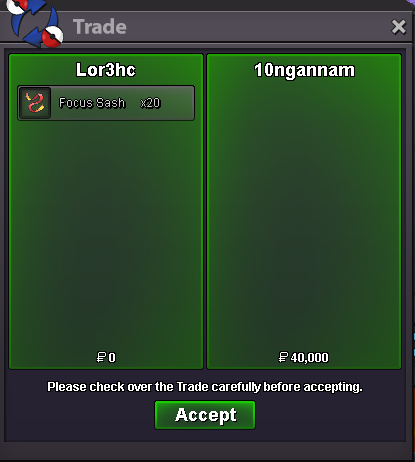This screenshot has width=415, height=462.
Task: Click the Trade swap-arrows Poké Ball icon
Action: [36, 23]
